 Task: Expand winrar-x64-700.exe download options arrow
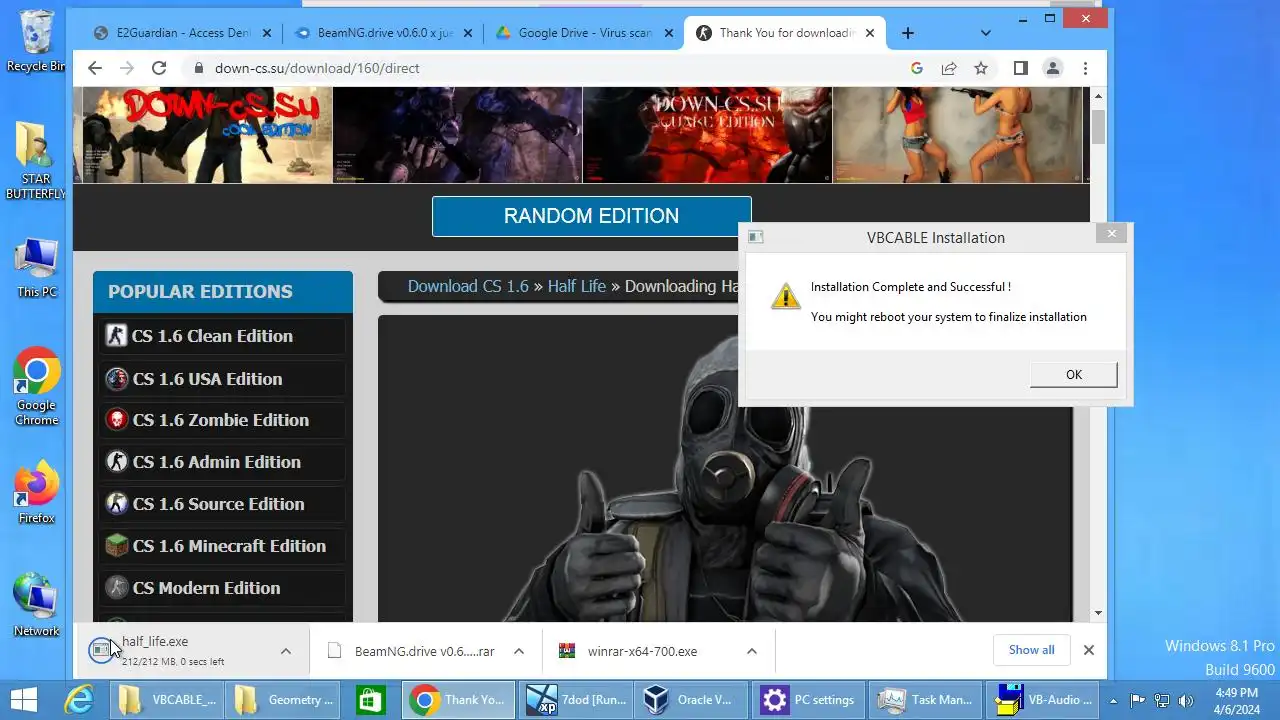click(751, 651)
